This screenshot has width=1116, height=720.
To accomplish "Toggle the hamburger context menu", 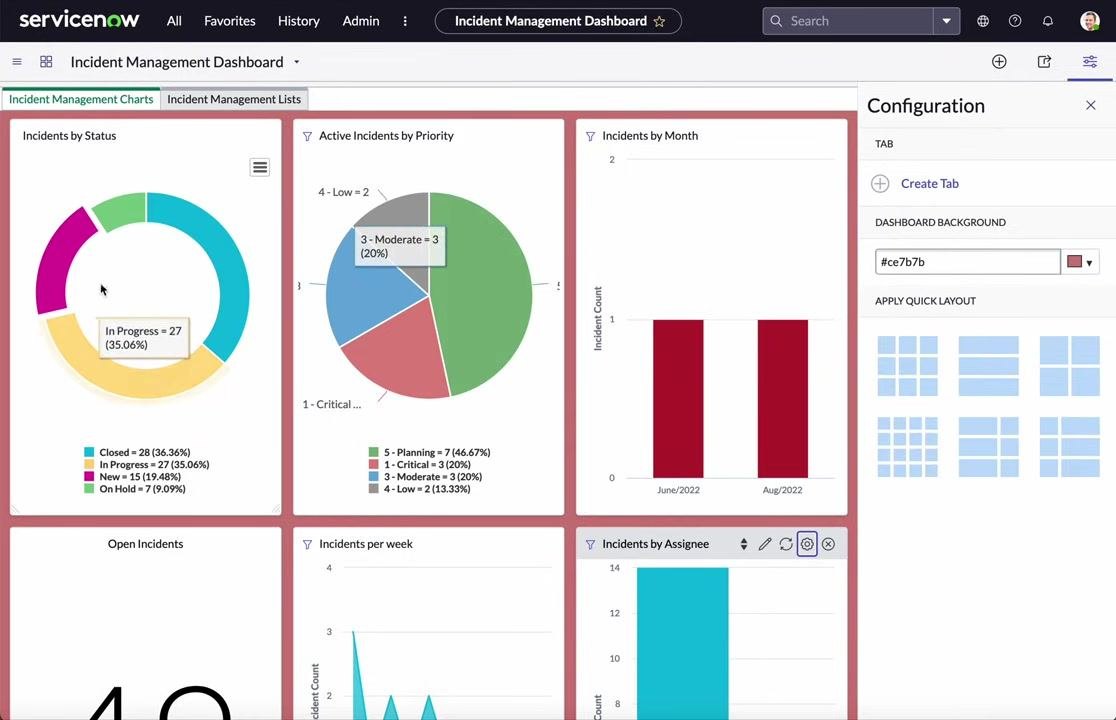I will 17,62.
